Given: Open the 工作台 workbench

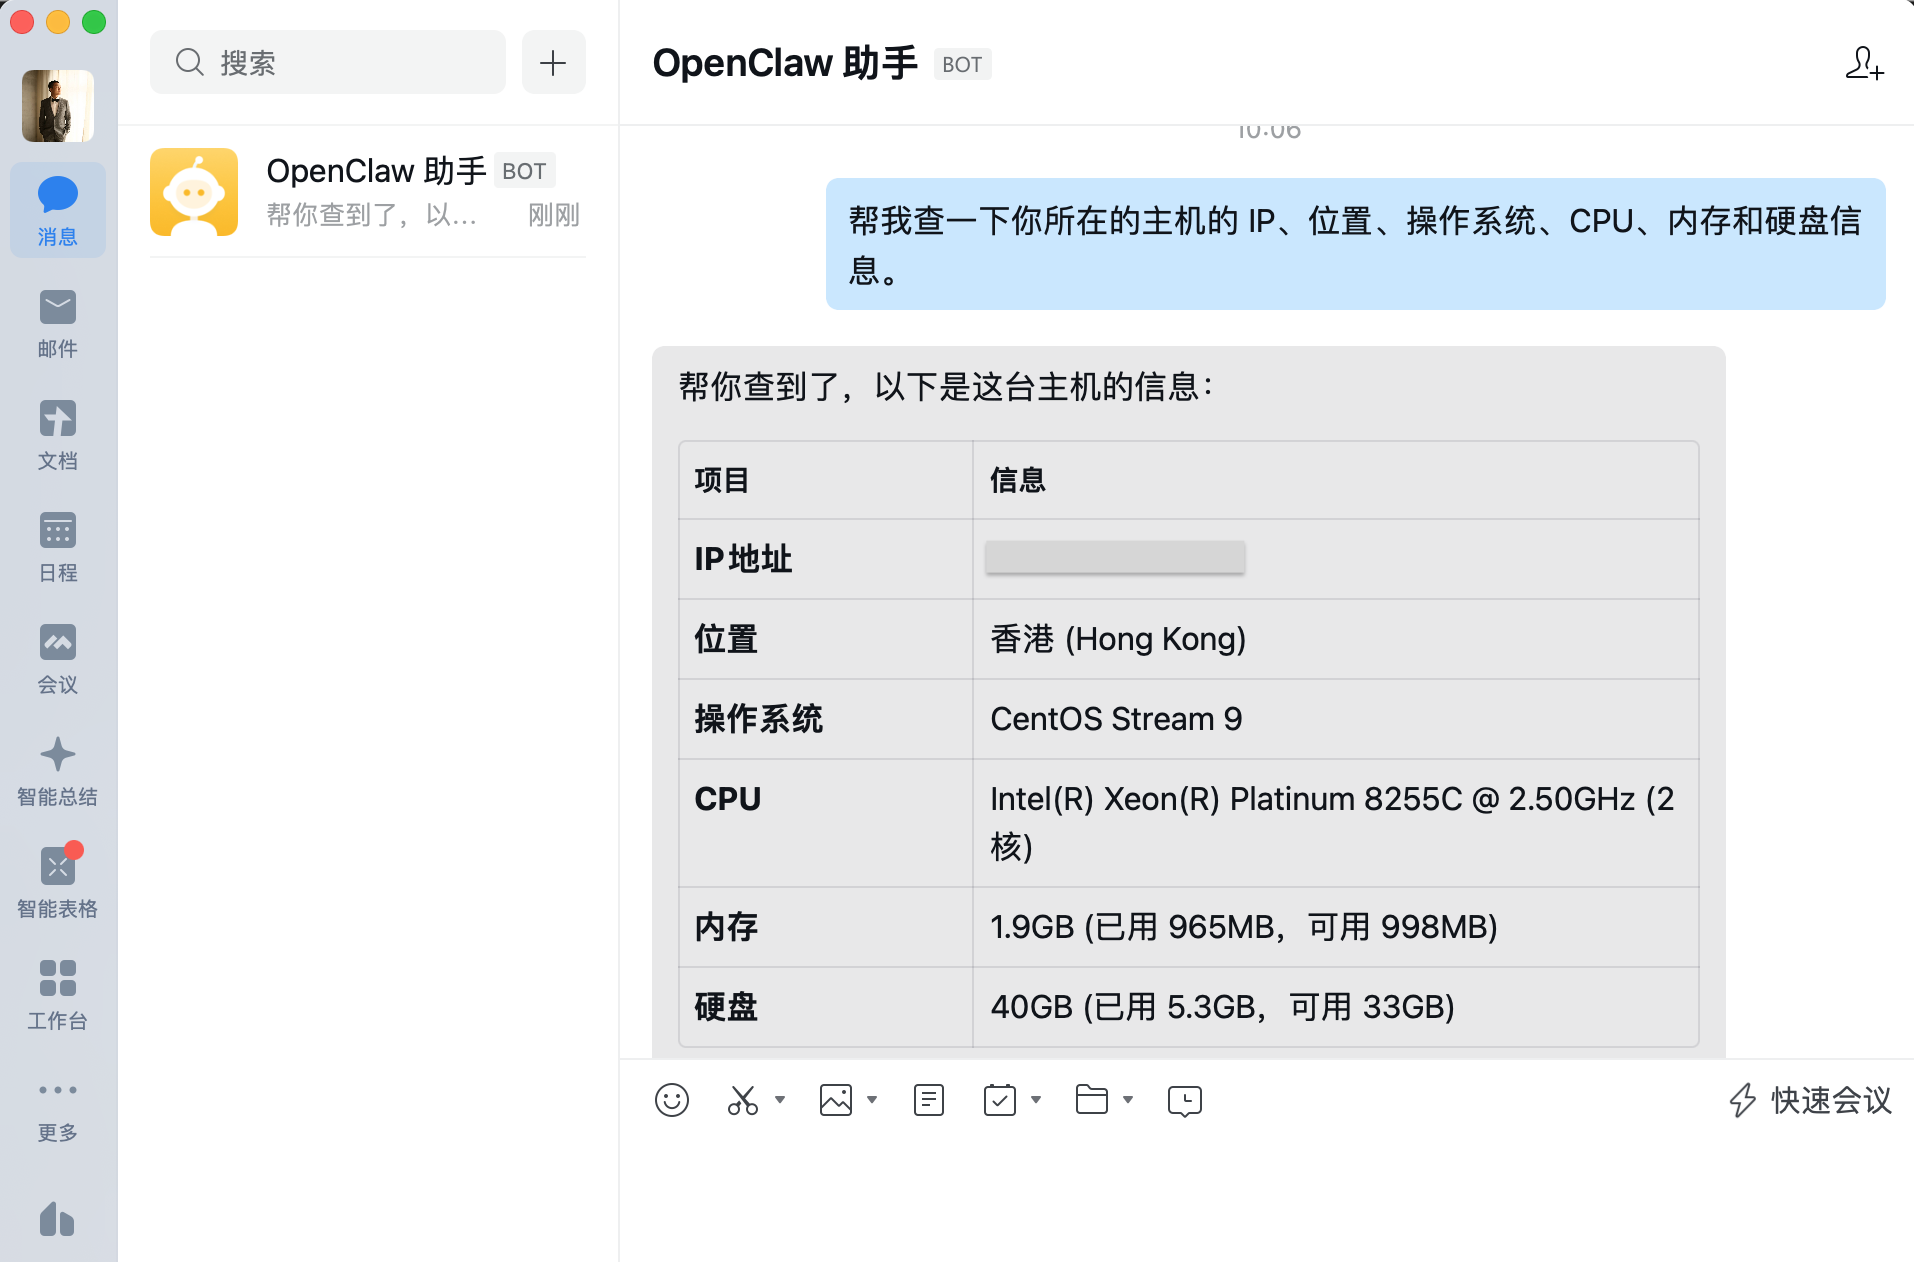Looking at the screenshot, I should [x=57, y=995].
